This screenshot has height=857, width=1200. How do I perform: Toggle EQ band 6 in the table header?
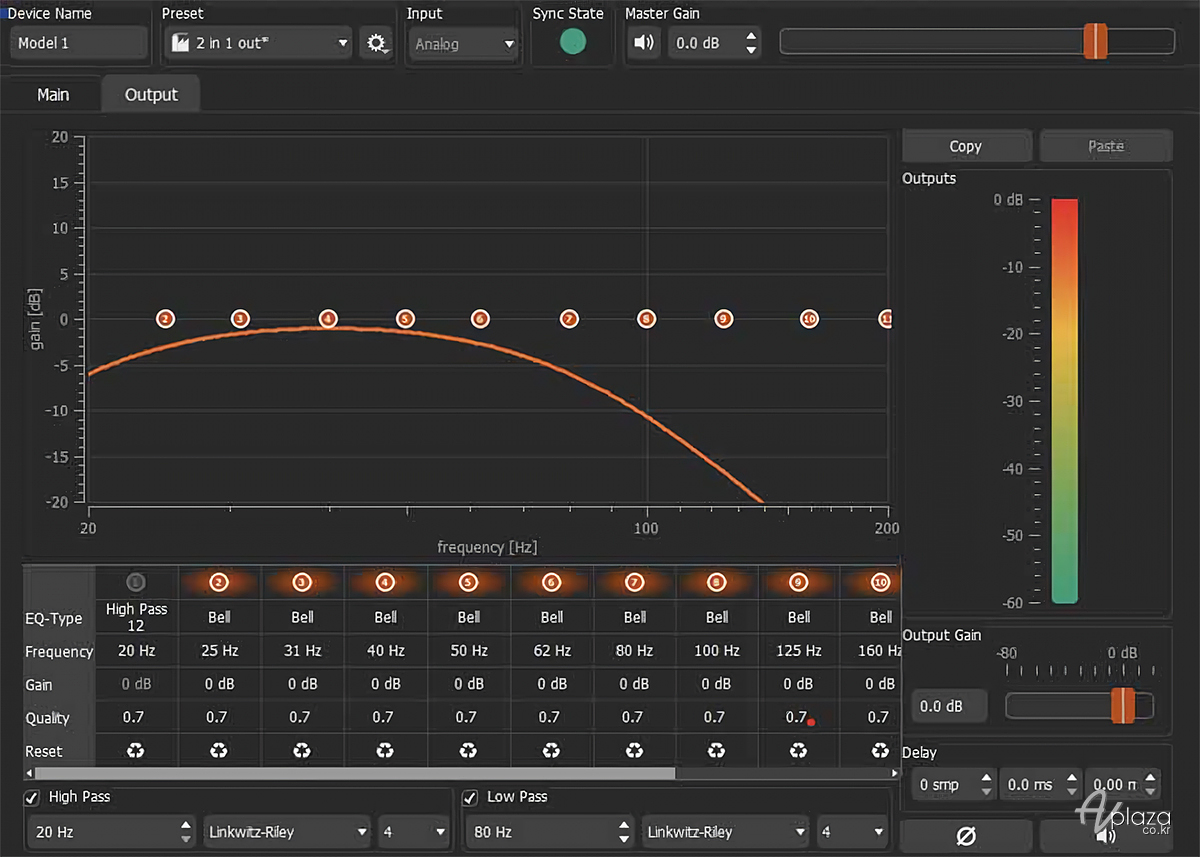(551, 582)
